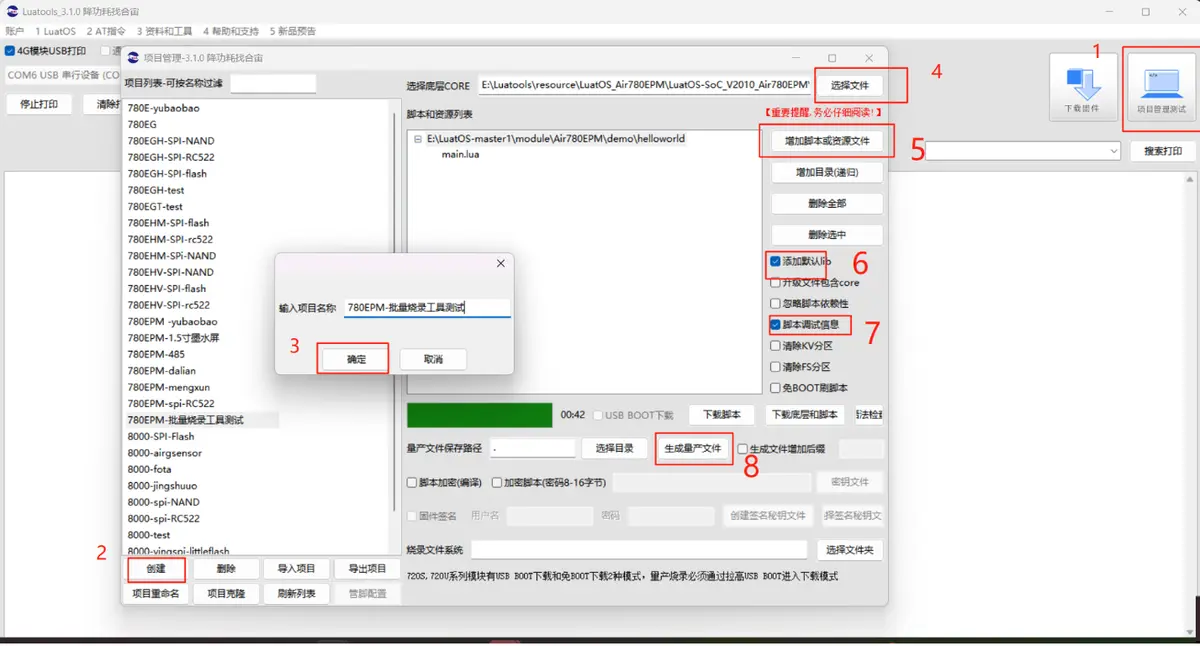Click the 刷新列表 button
The height and width of the screenshot is (646, 1200).
pyautogui.click(x=296, y=594)
